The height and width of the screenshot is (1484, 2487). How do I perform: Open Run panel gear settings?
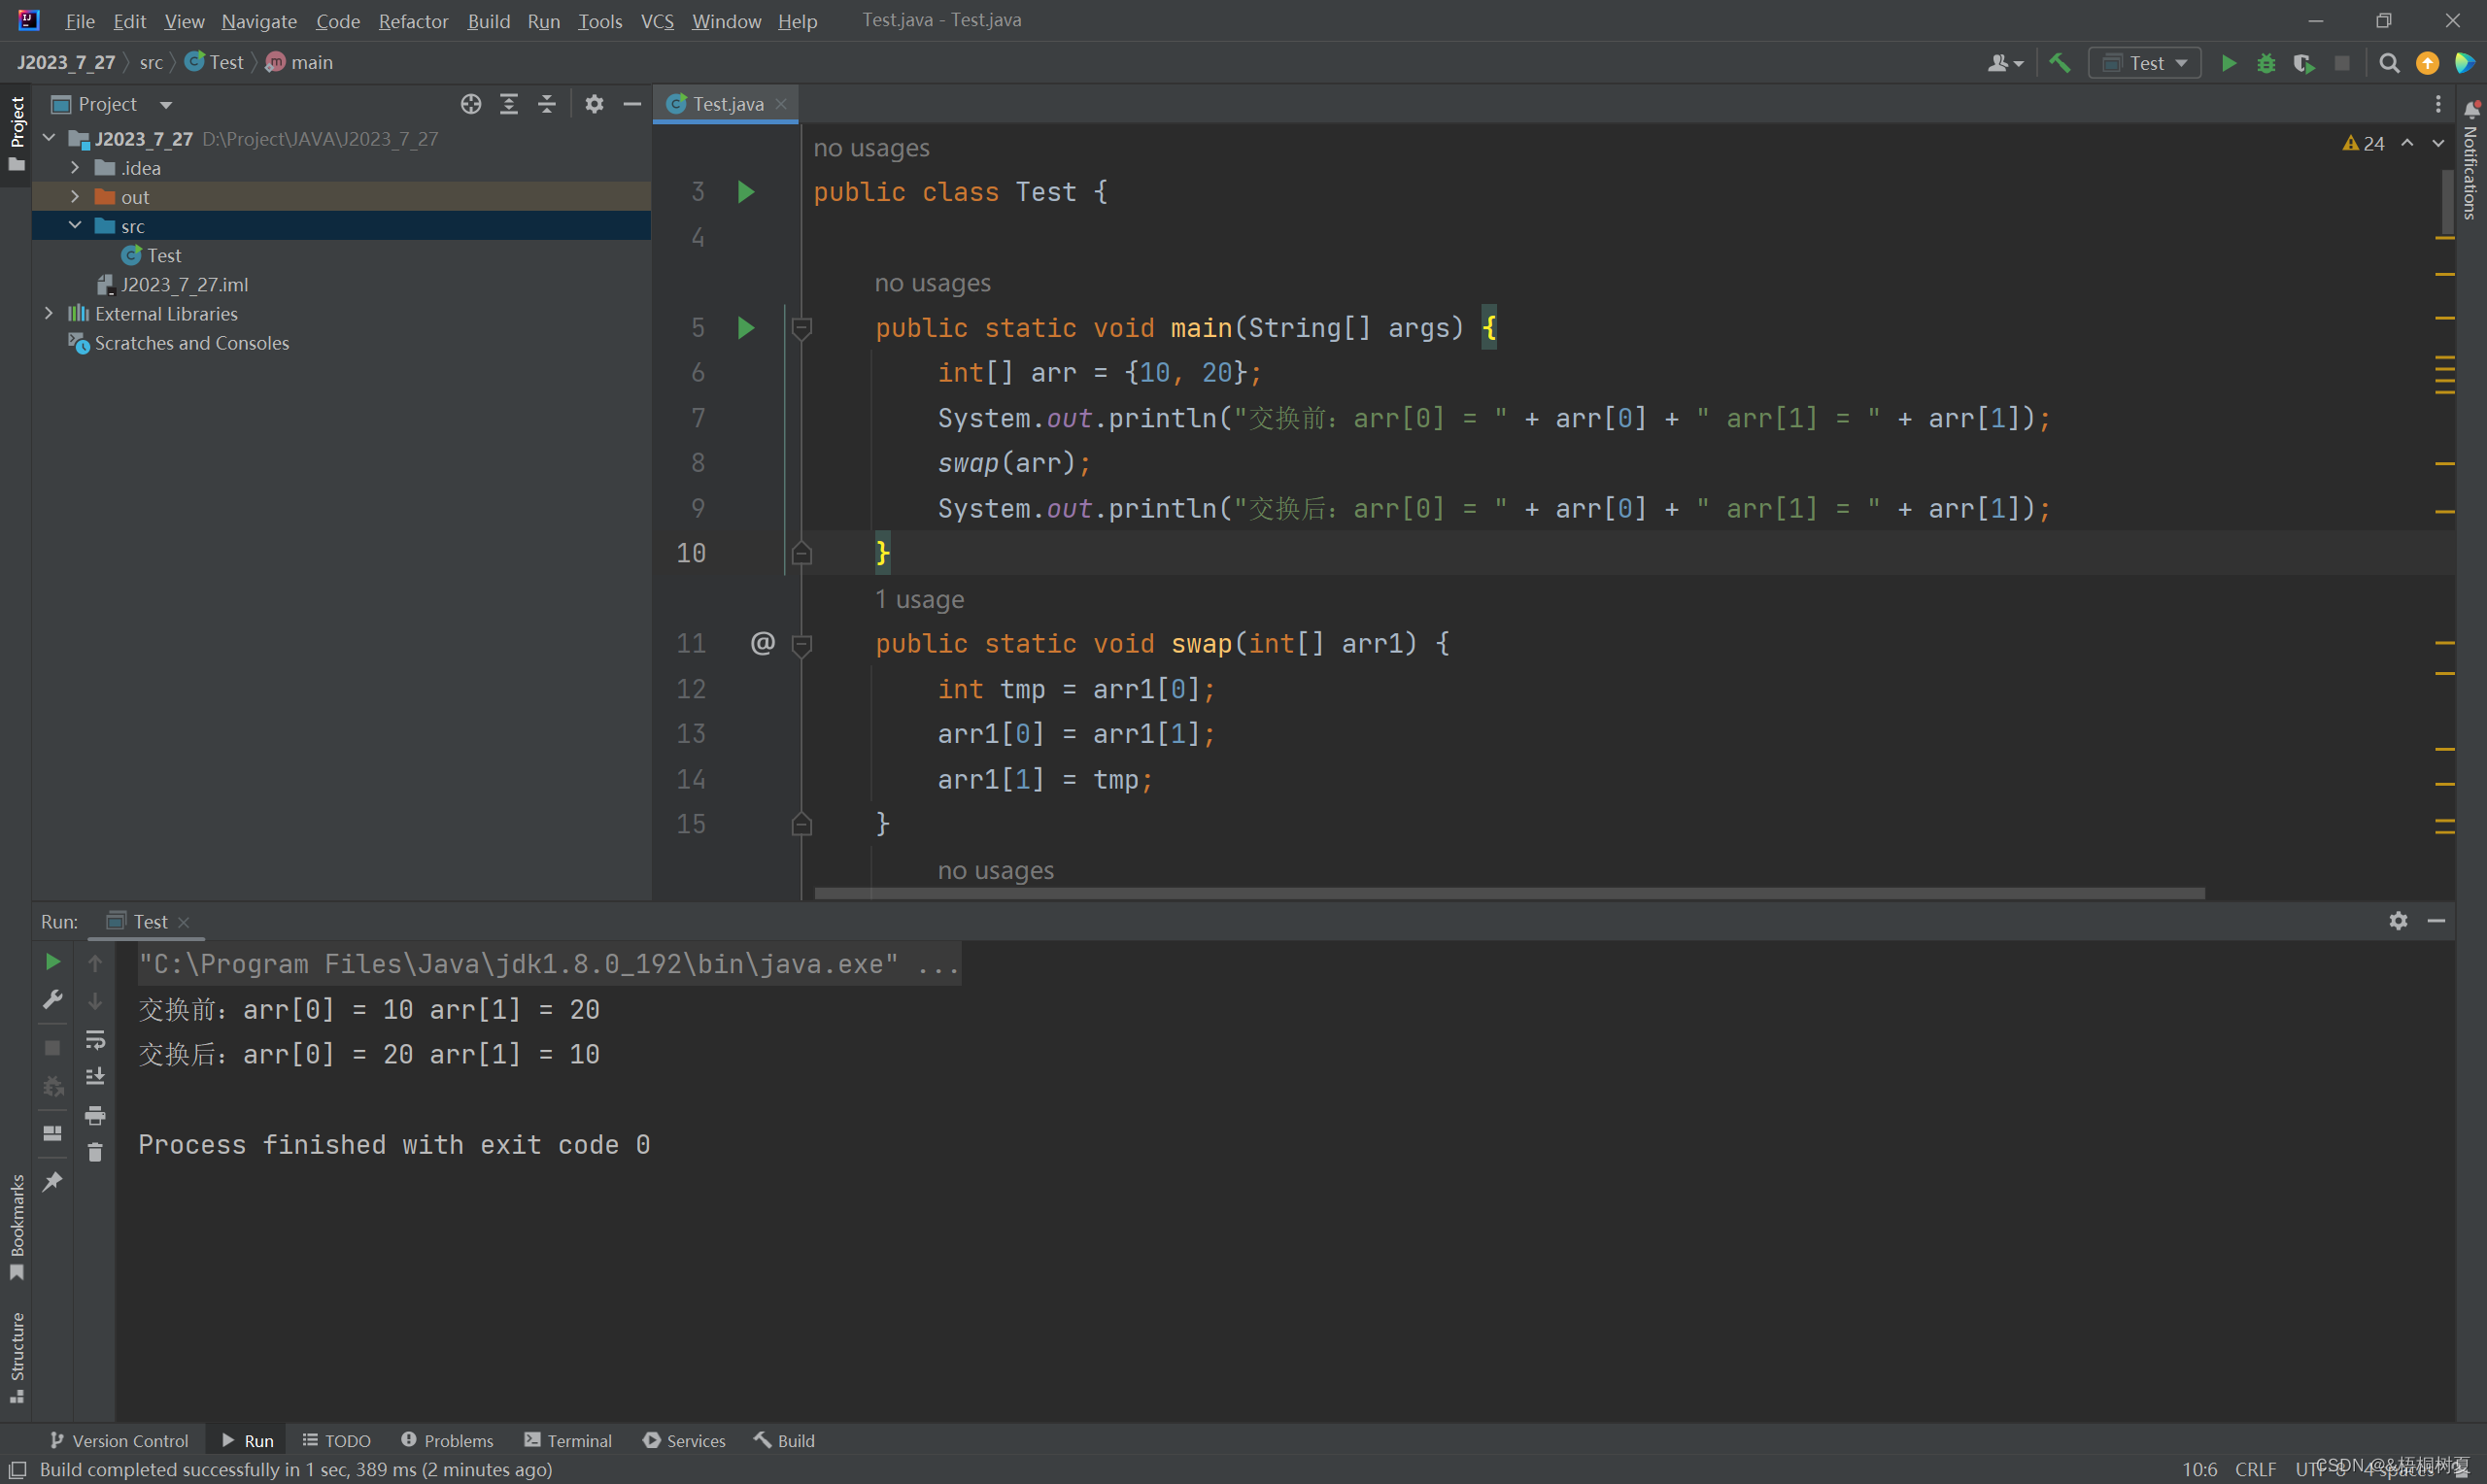tap(2398, 920)
